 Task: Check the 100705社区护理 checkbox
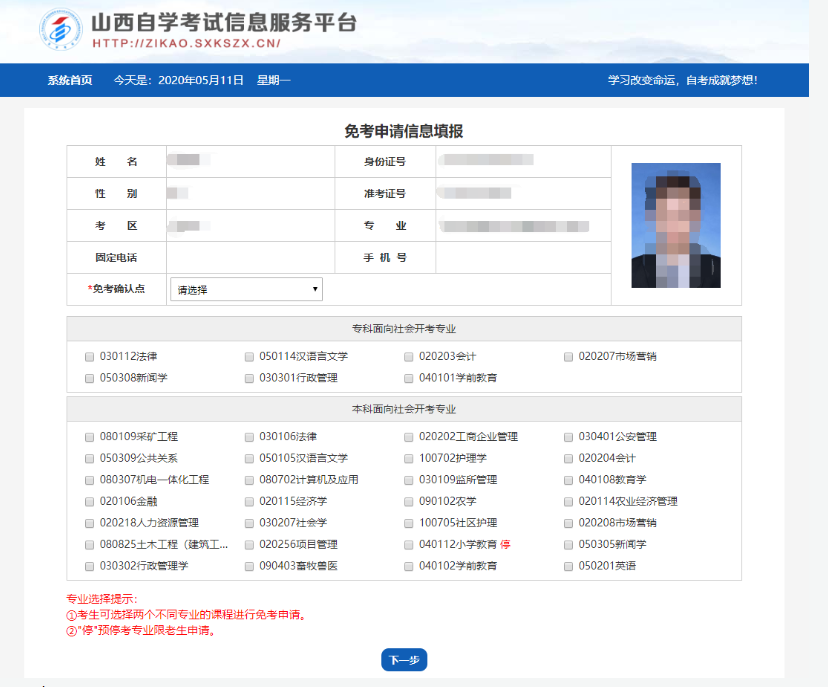409,523
